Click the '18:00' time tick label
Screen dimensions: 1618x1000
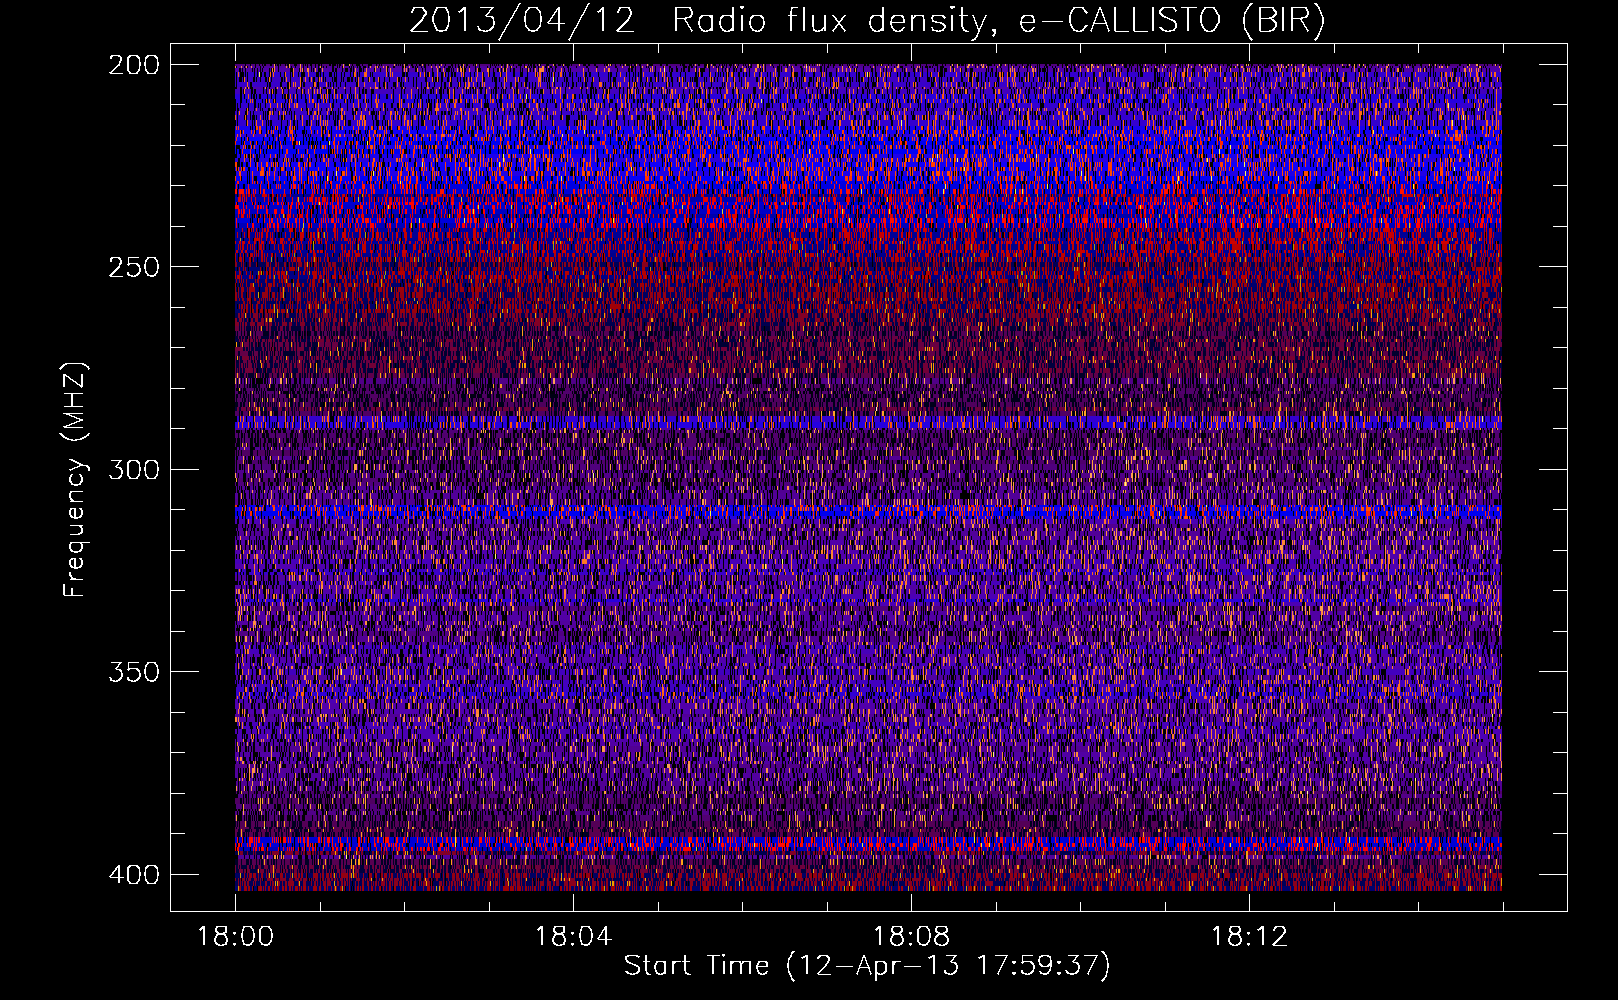tap(236, 937)
